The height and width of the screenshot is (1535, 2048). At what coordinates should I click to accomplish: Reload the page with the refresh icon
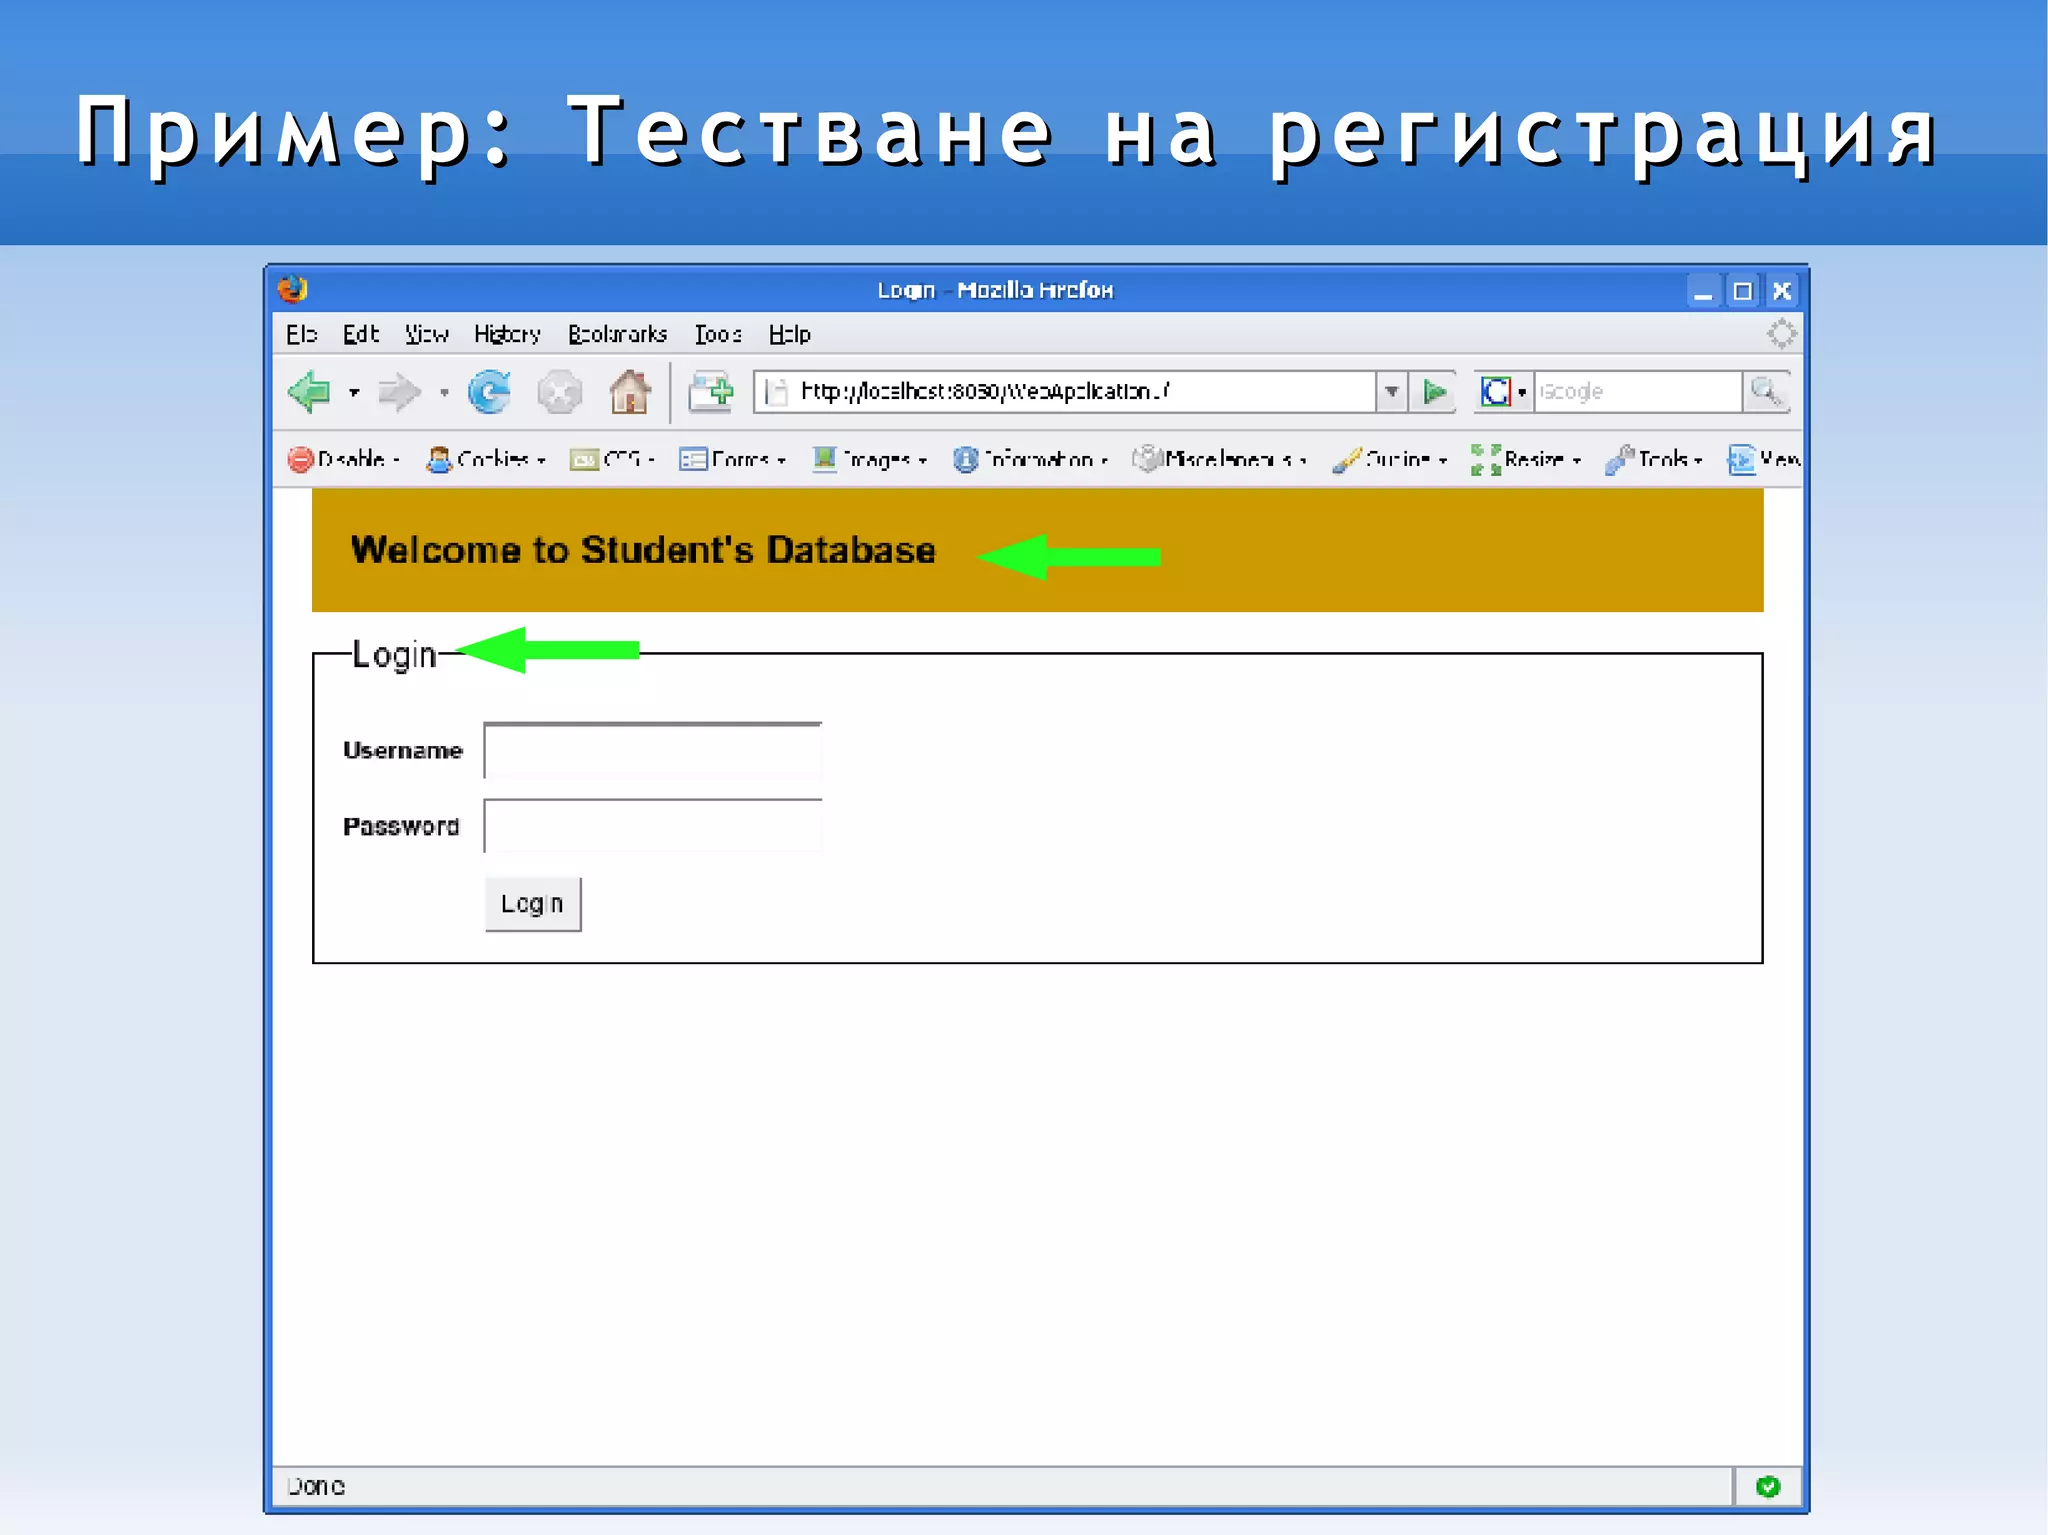tap(489, 392)
